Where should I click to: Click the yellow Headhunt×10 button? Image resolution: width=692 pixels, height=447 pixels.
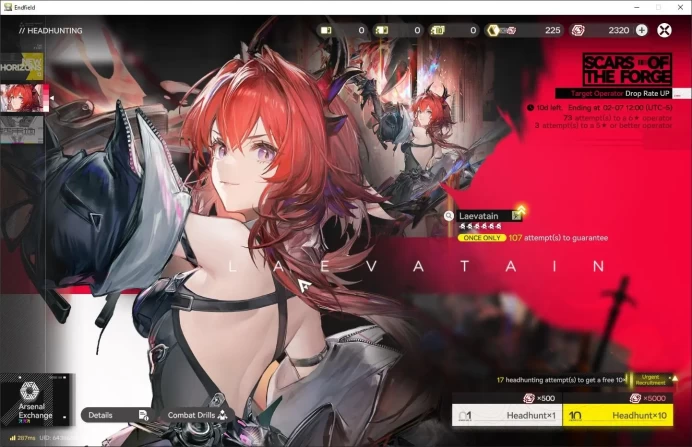click(618, 415)
